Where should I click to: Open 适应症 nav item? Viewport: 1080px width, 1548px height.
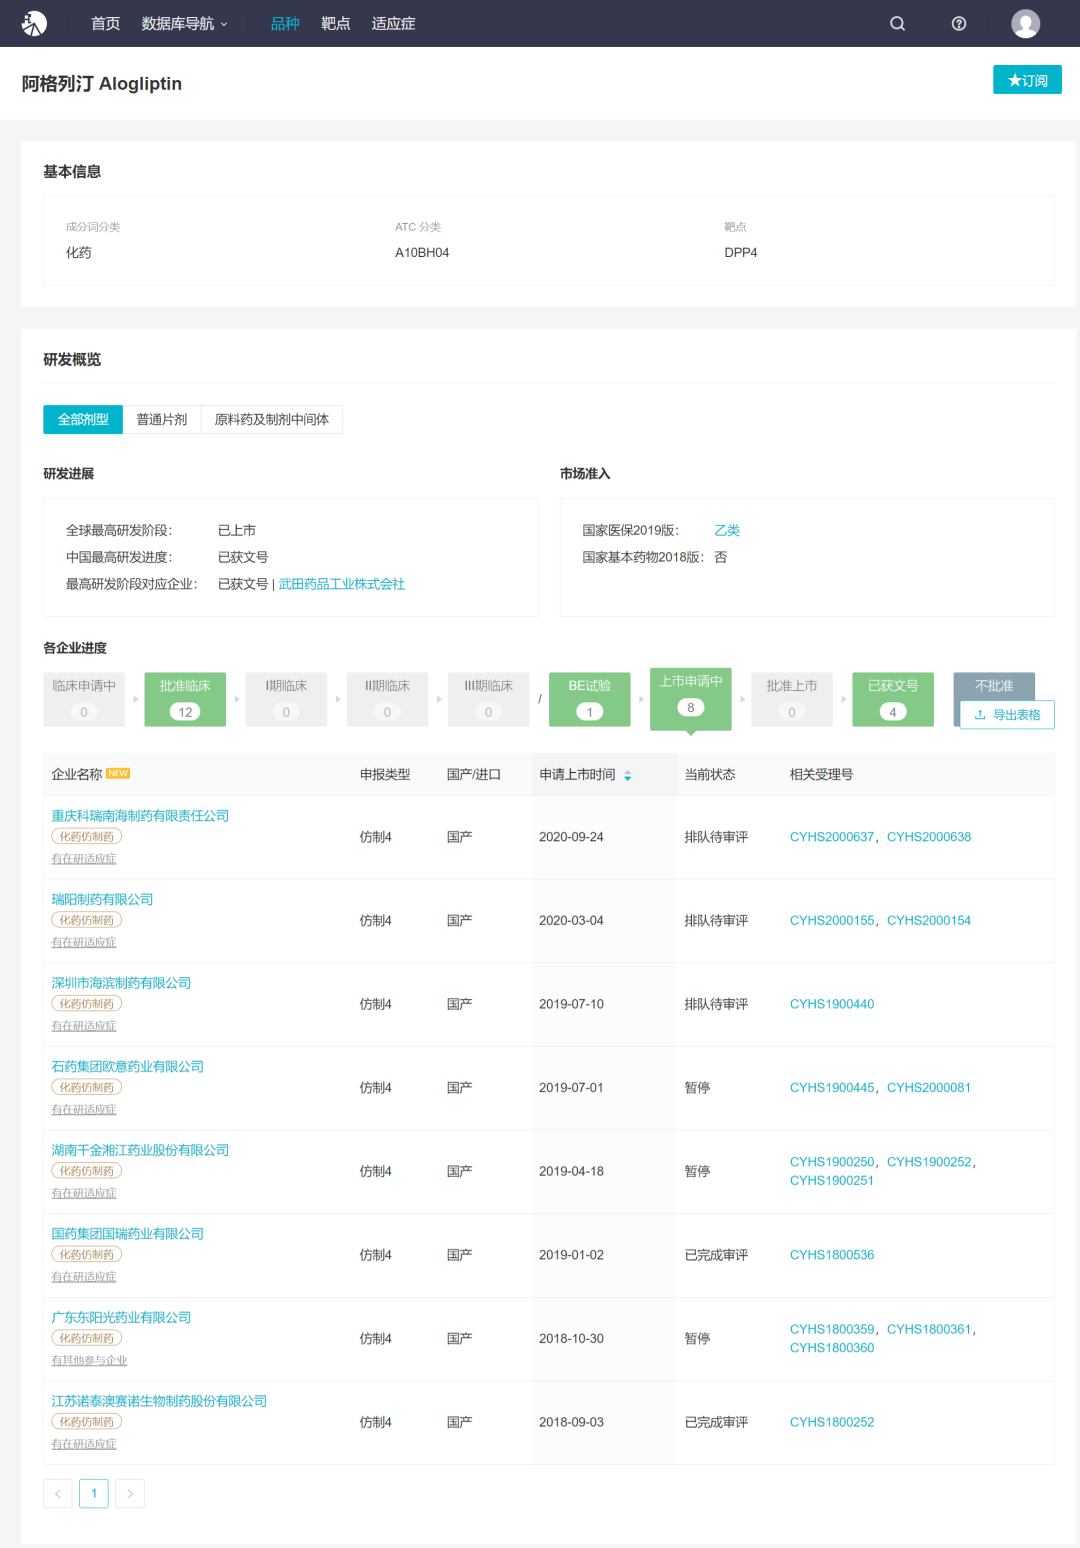pyautogui.click(x=393, y=23)
